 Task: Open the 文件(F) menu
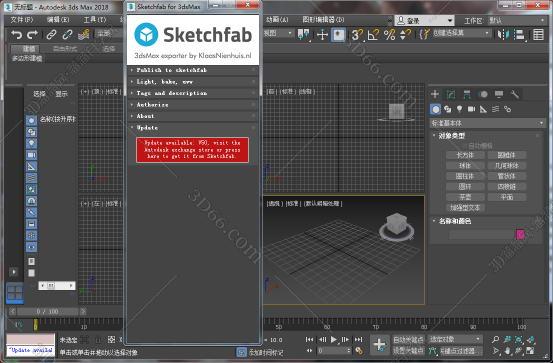(x=22, y=19)
